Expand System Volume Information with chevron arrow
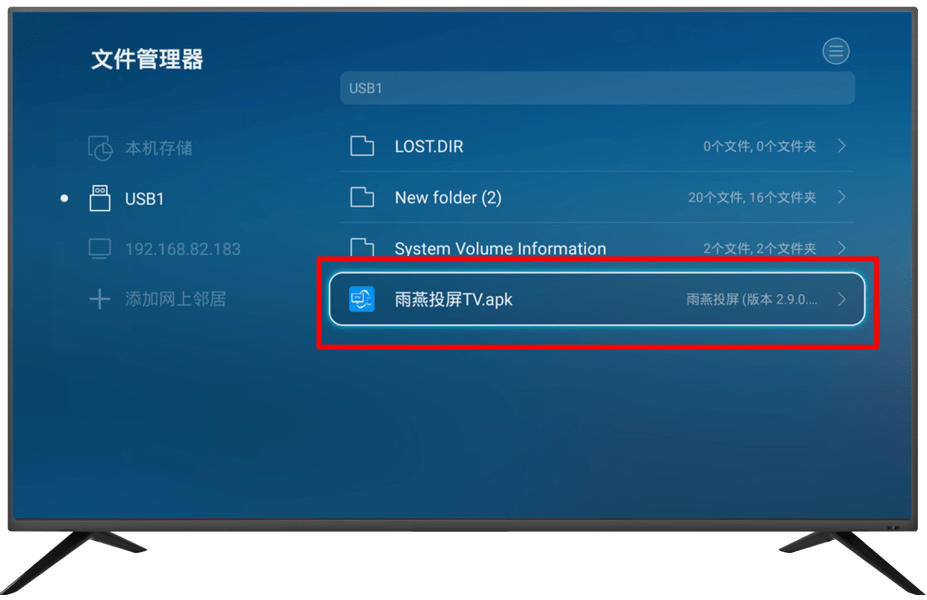The width and height of the screenshot is (927, 600). click(x=842, y=248)
